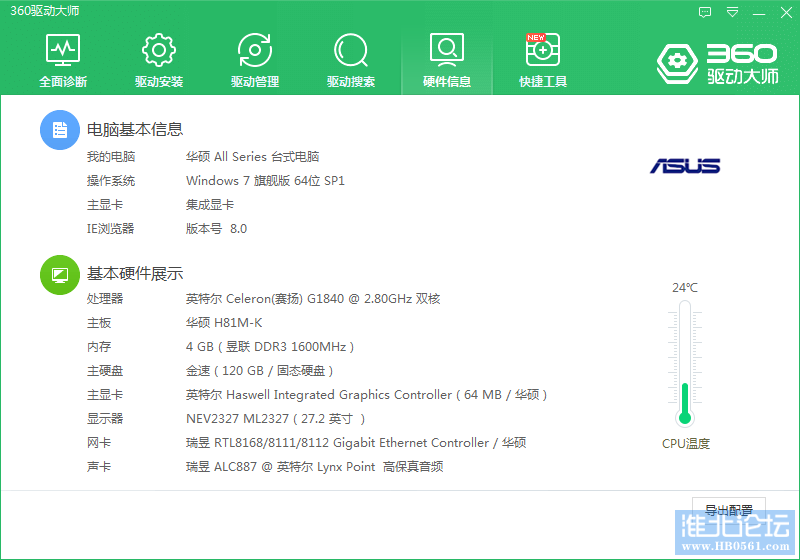Click the 版本号 8.0 value
Viewport: 800px width, 560px height.
click(216, 228)
